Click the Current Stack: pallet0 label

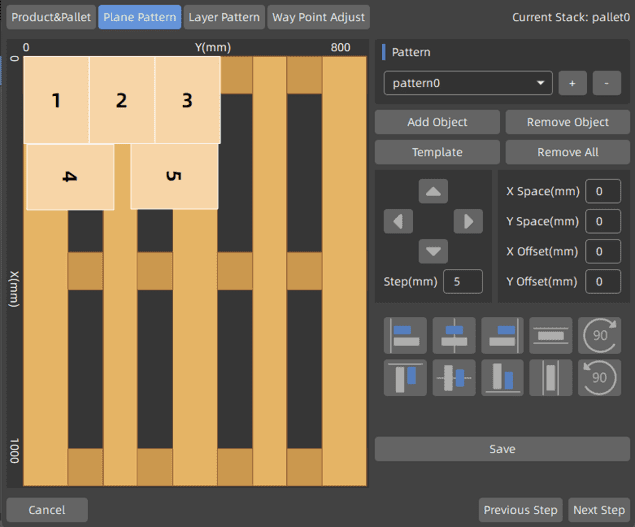[571, 17]
